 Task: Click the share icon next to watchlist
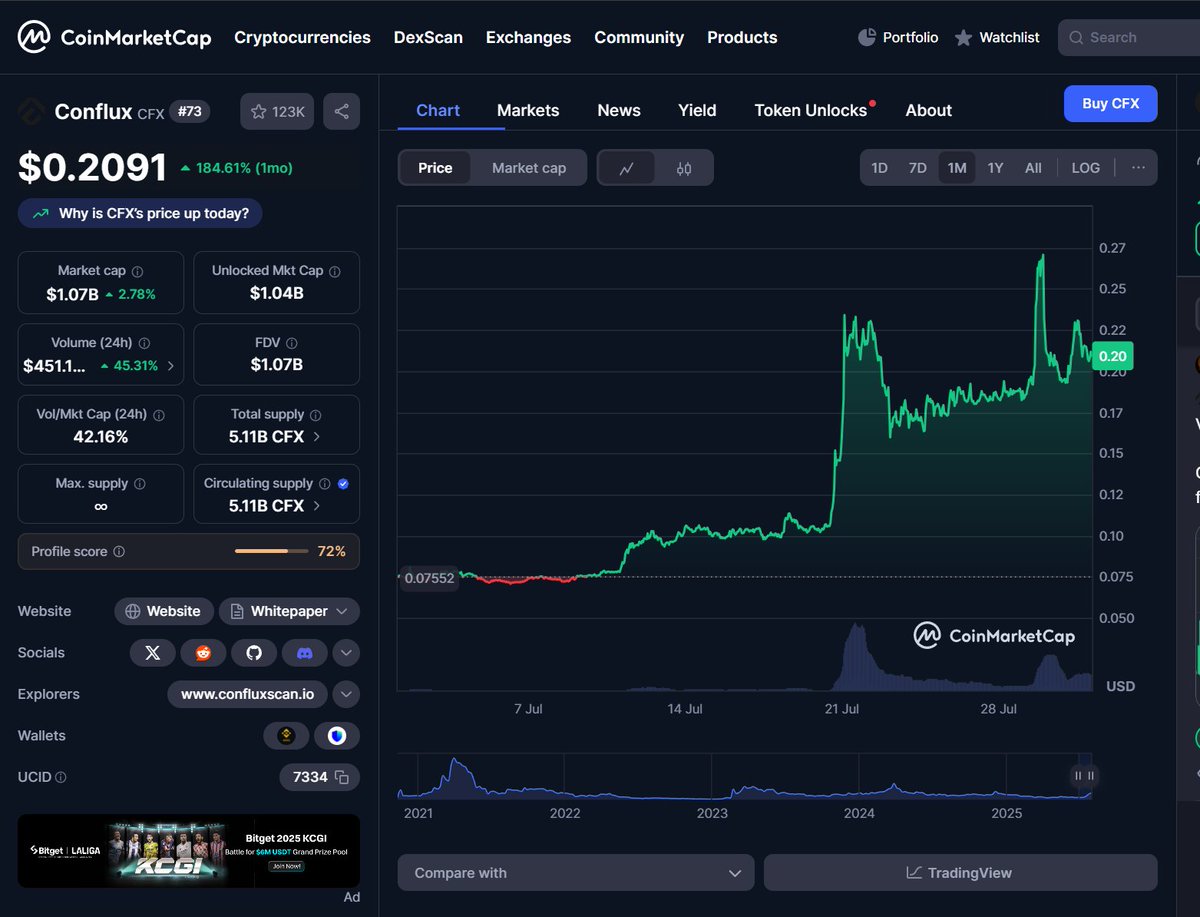point(342,111)
